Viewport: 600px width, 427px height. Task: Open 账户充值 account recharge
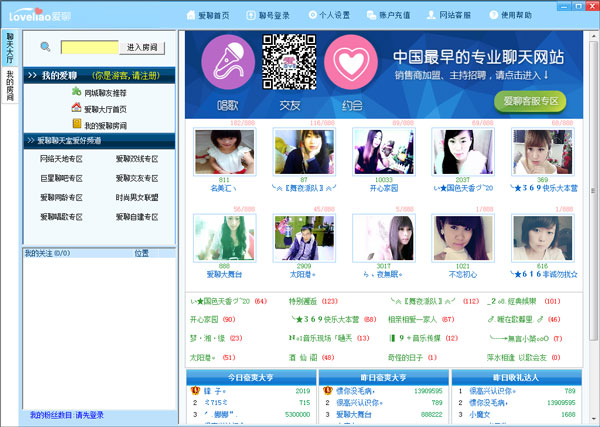(x=388, y=15)
